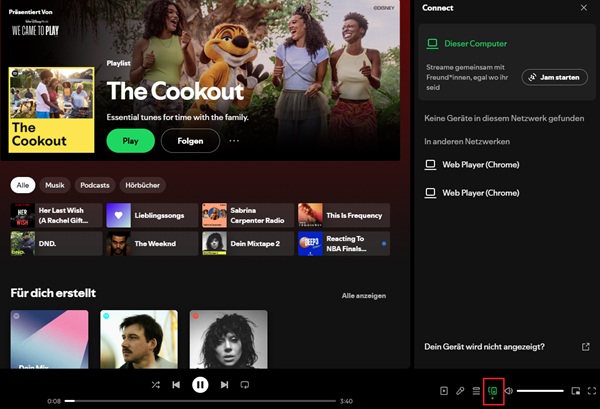This screenshot has height=409, width=600.
Task: Click the Folgen button
Action: (x=190, y=141)
